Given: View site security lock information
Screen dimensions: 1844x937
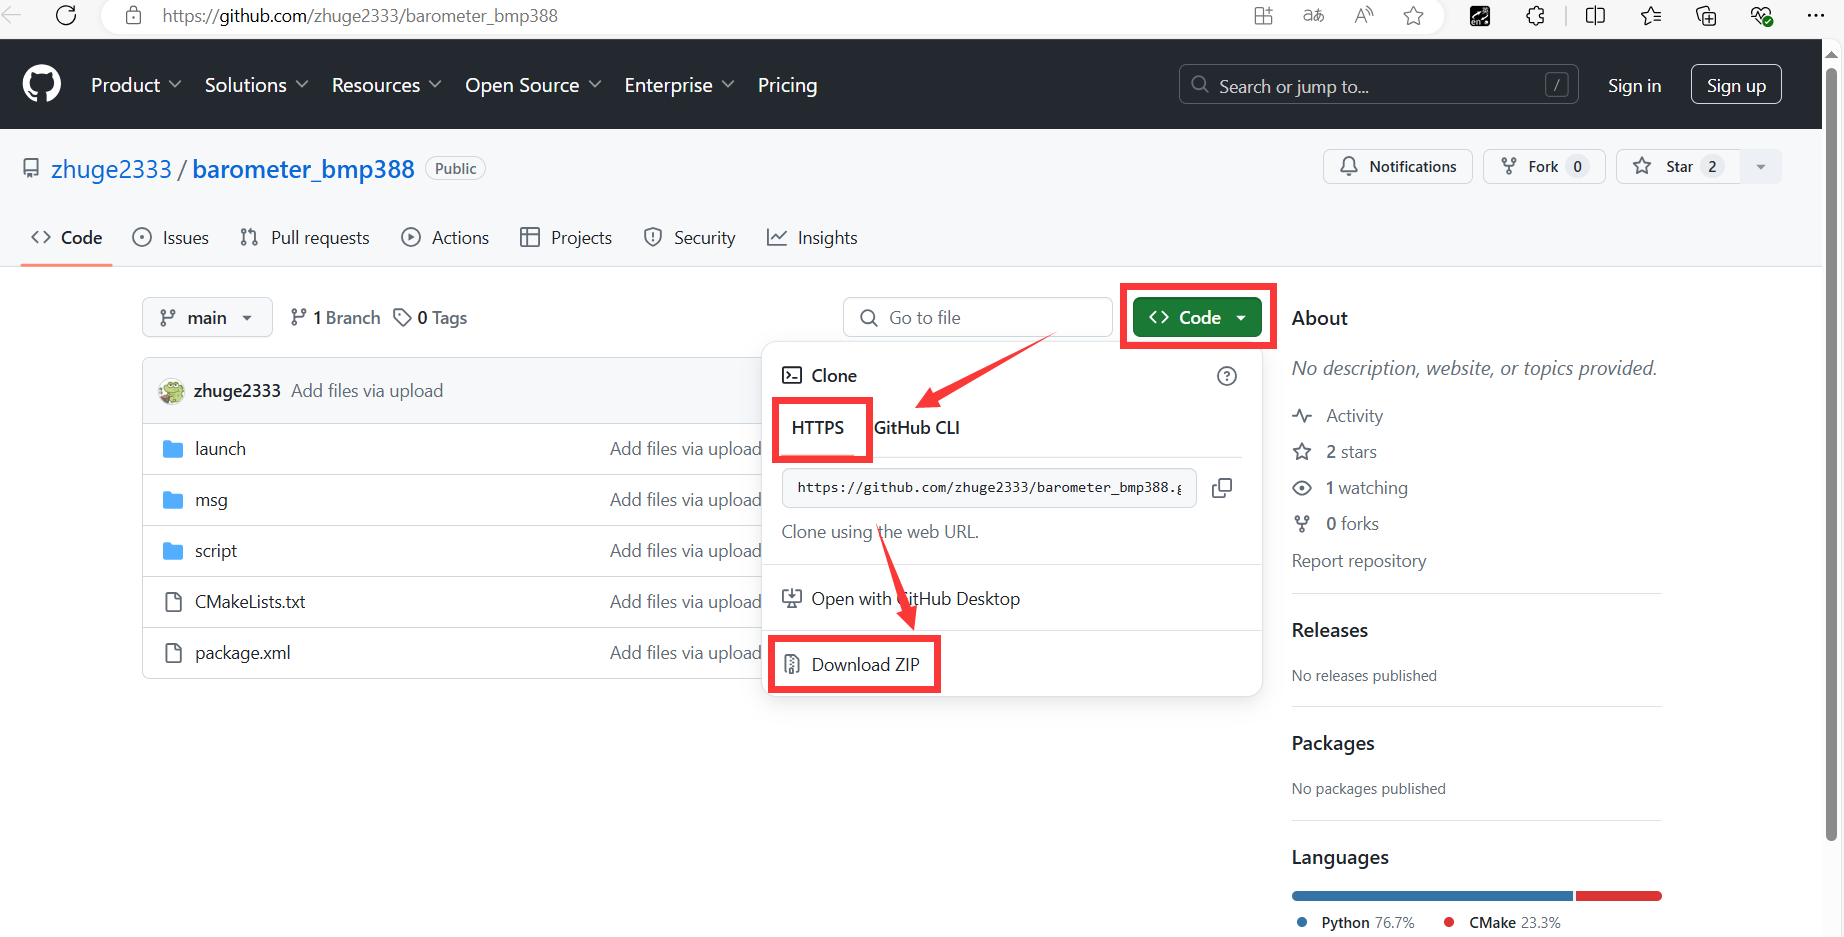Looking at the screenshot, I should (133, 15).
